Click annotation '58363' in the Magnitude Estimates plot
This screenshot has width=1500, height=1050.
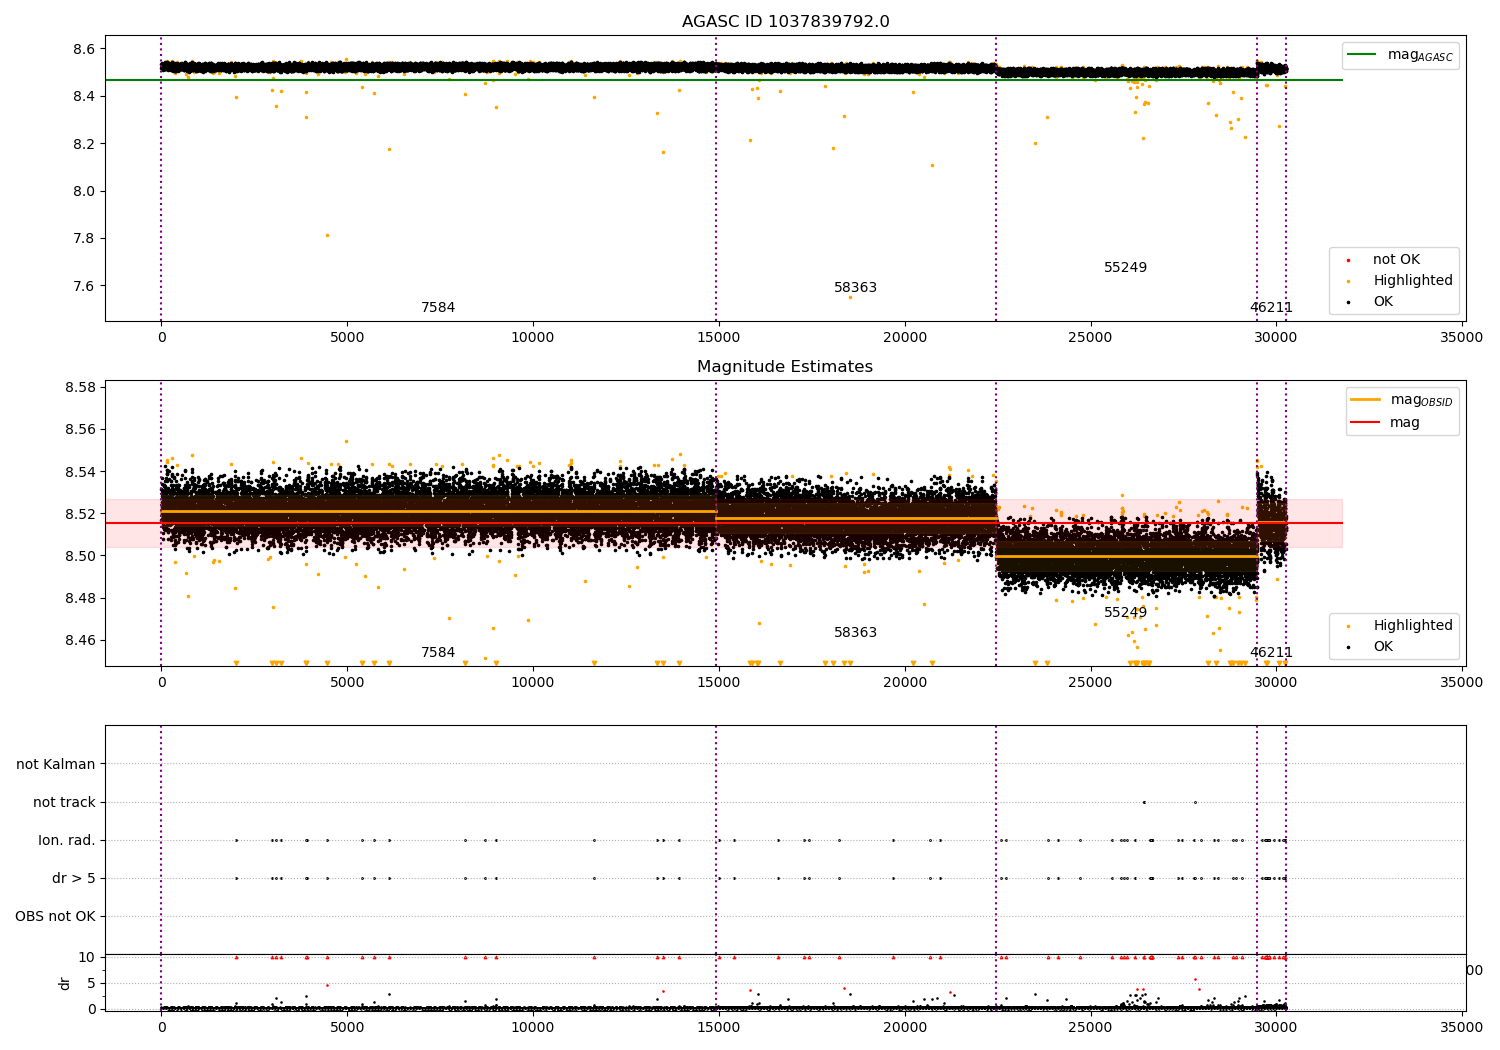(x=855, y=633)
